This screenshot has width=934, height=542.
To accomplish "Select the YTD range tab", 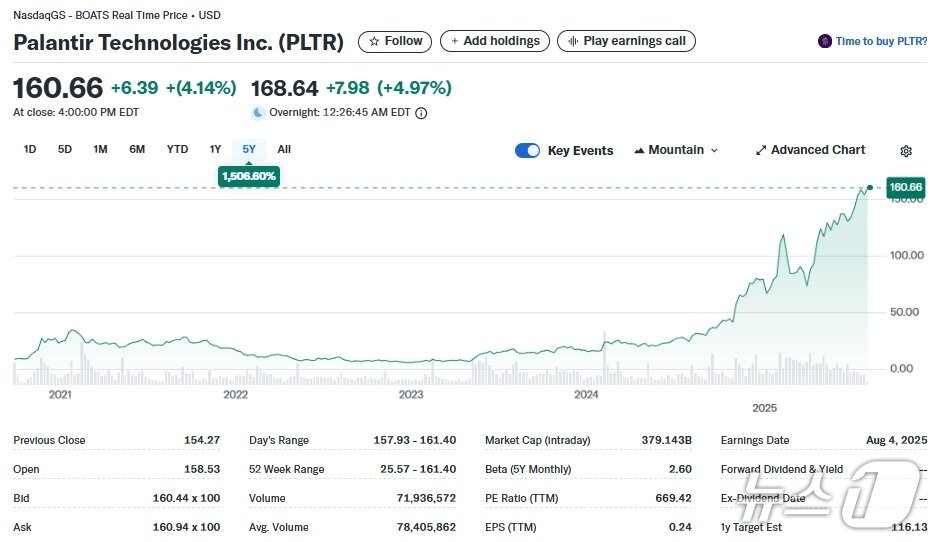I will tap(177, 149).
